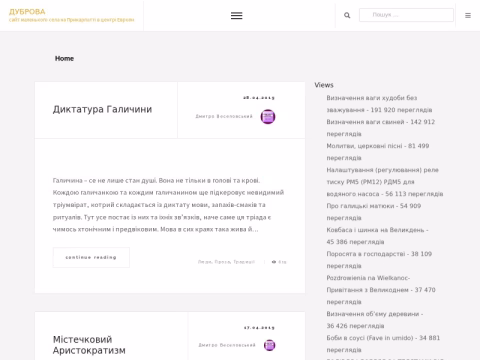The width and height of the screenshot is (480, 360).
Task: Click the Views widget heading
Action: pos(324,85)
